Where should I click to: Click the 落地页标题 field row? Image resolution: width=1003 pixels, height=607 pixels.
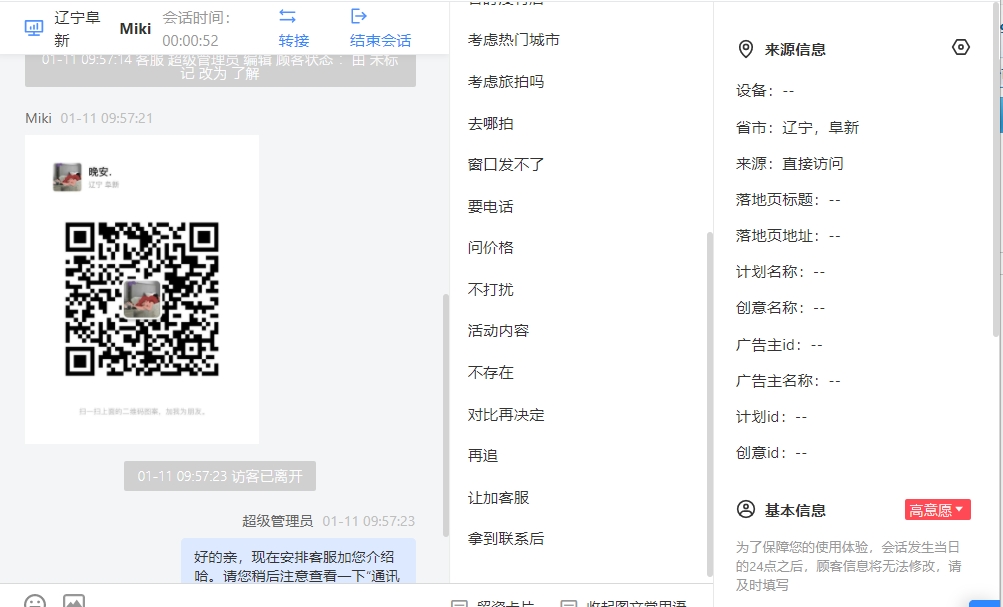pyautogui.click(x=788, y=200)
